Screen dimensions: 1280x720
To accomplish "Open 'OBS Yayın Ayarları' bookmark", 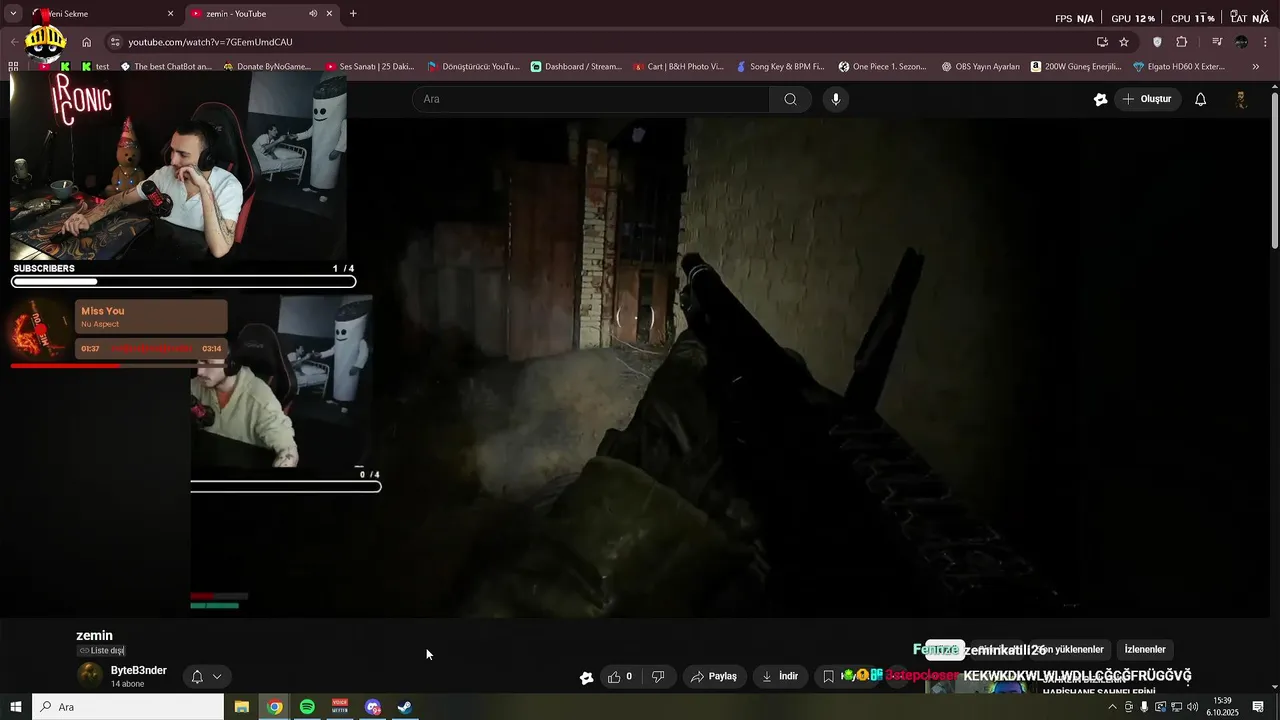I will pos(981,67).
